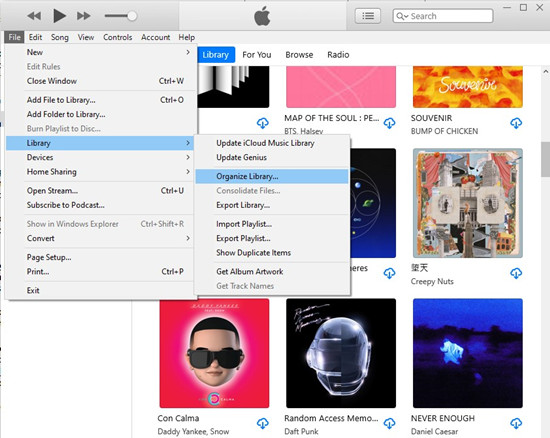Download Con Calma from cloud
Image resolution: width=550 pixels, height=438 pixels.
[x=263, y=423]
